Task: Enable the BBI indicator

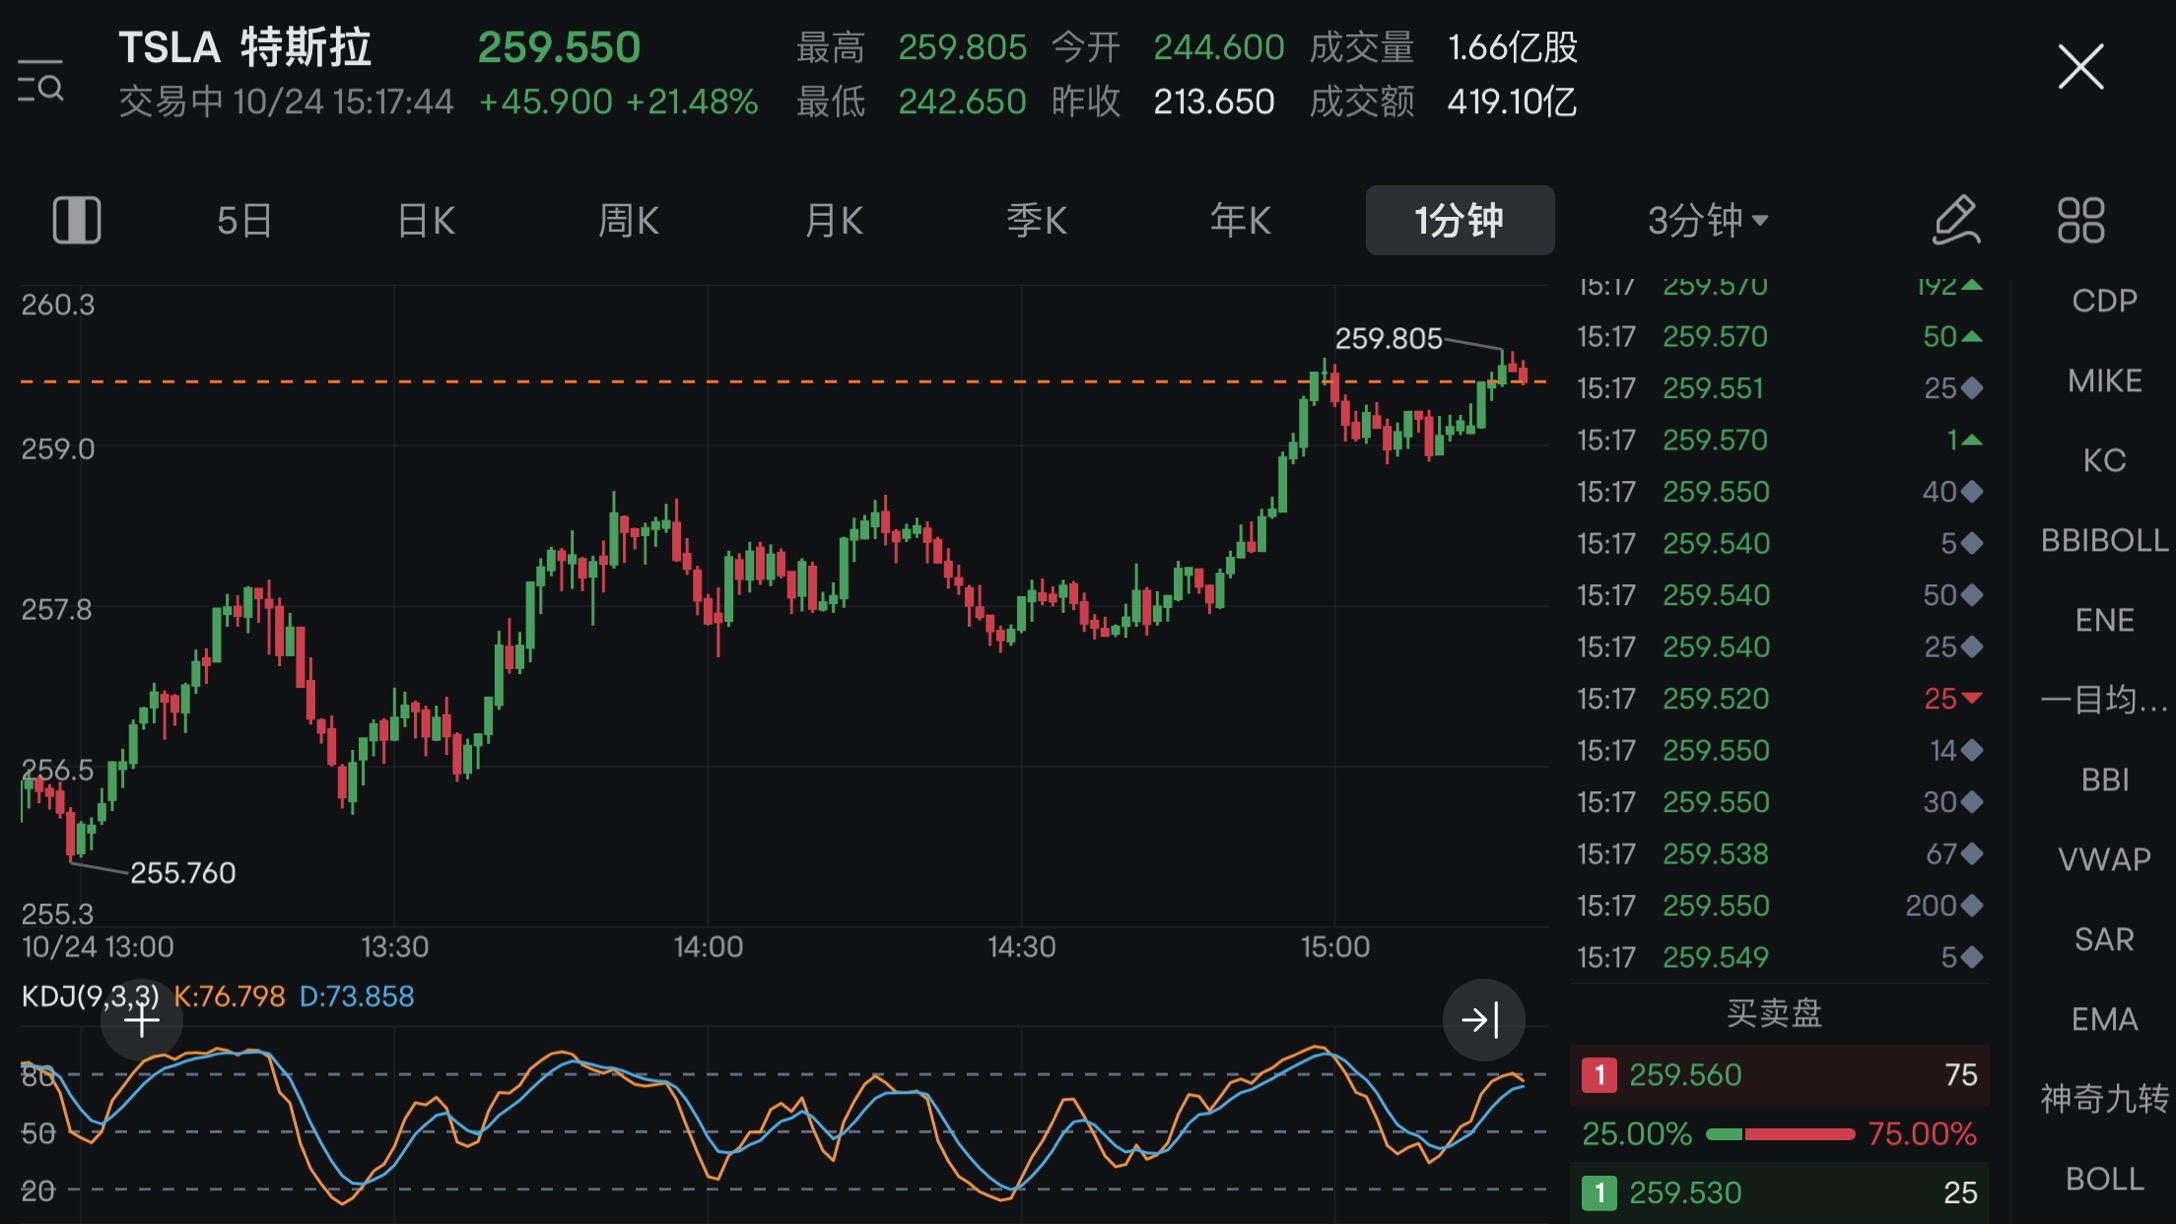Action: point(2104,780)
